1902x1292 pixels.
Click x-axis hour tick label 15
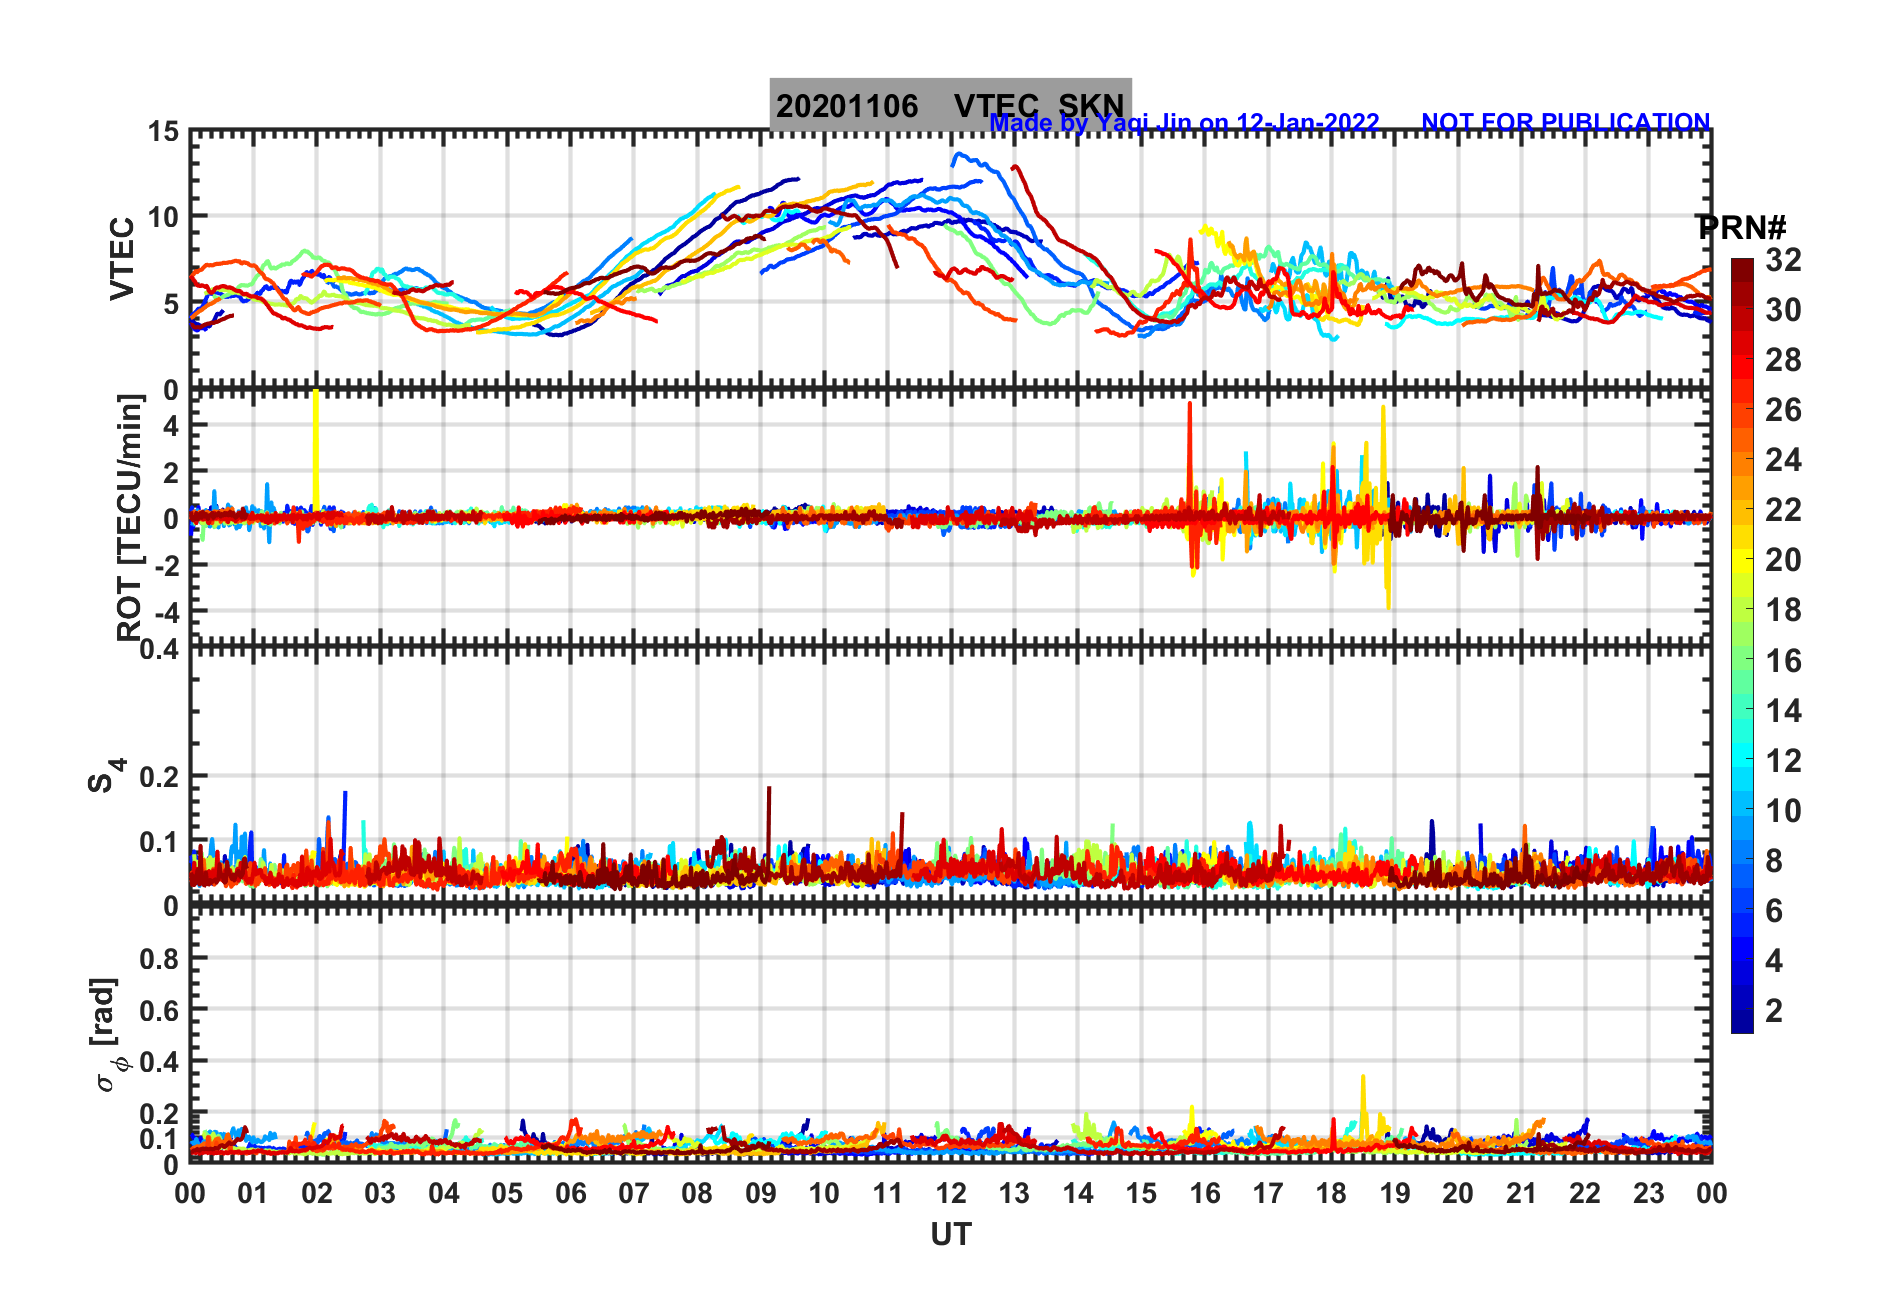click(1141, 1193)
